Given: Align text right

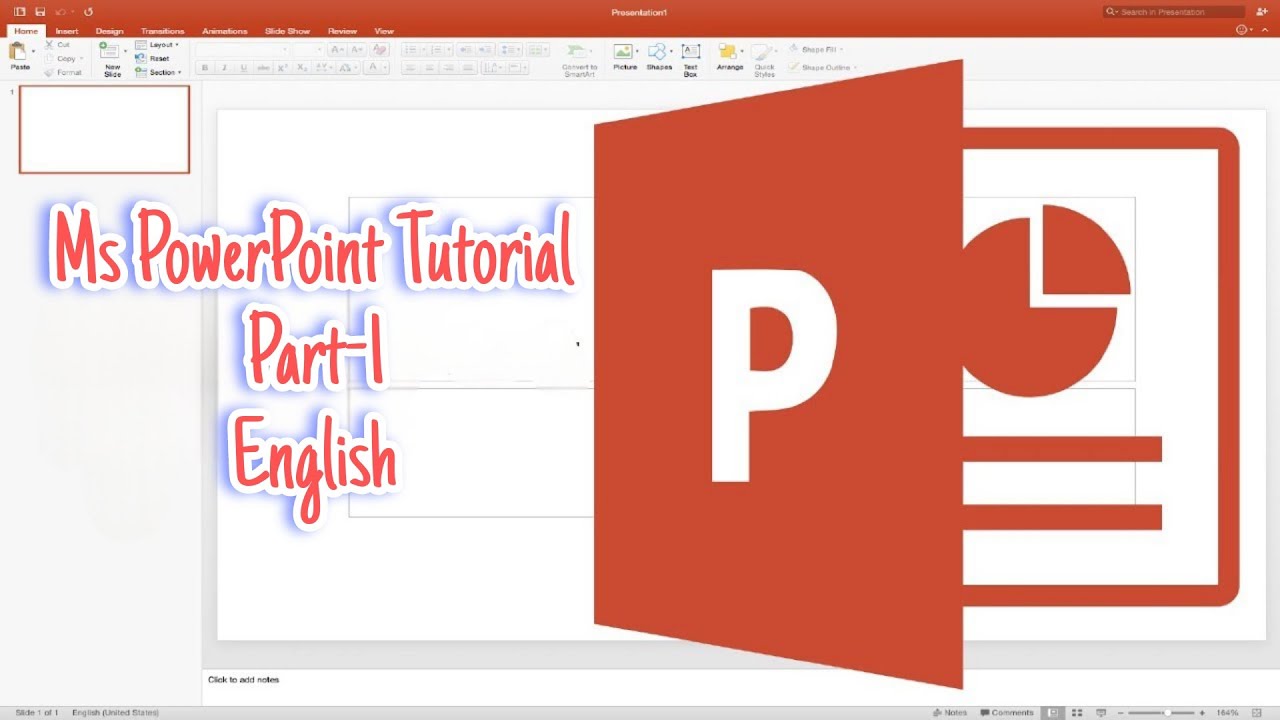Looking at the screenshot, I should pyautogui.click(x=447, y=68).
